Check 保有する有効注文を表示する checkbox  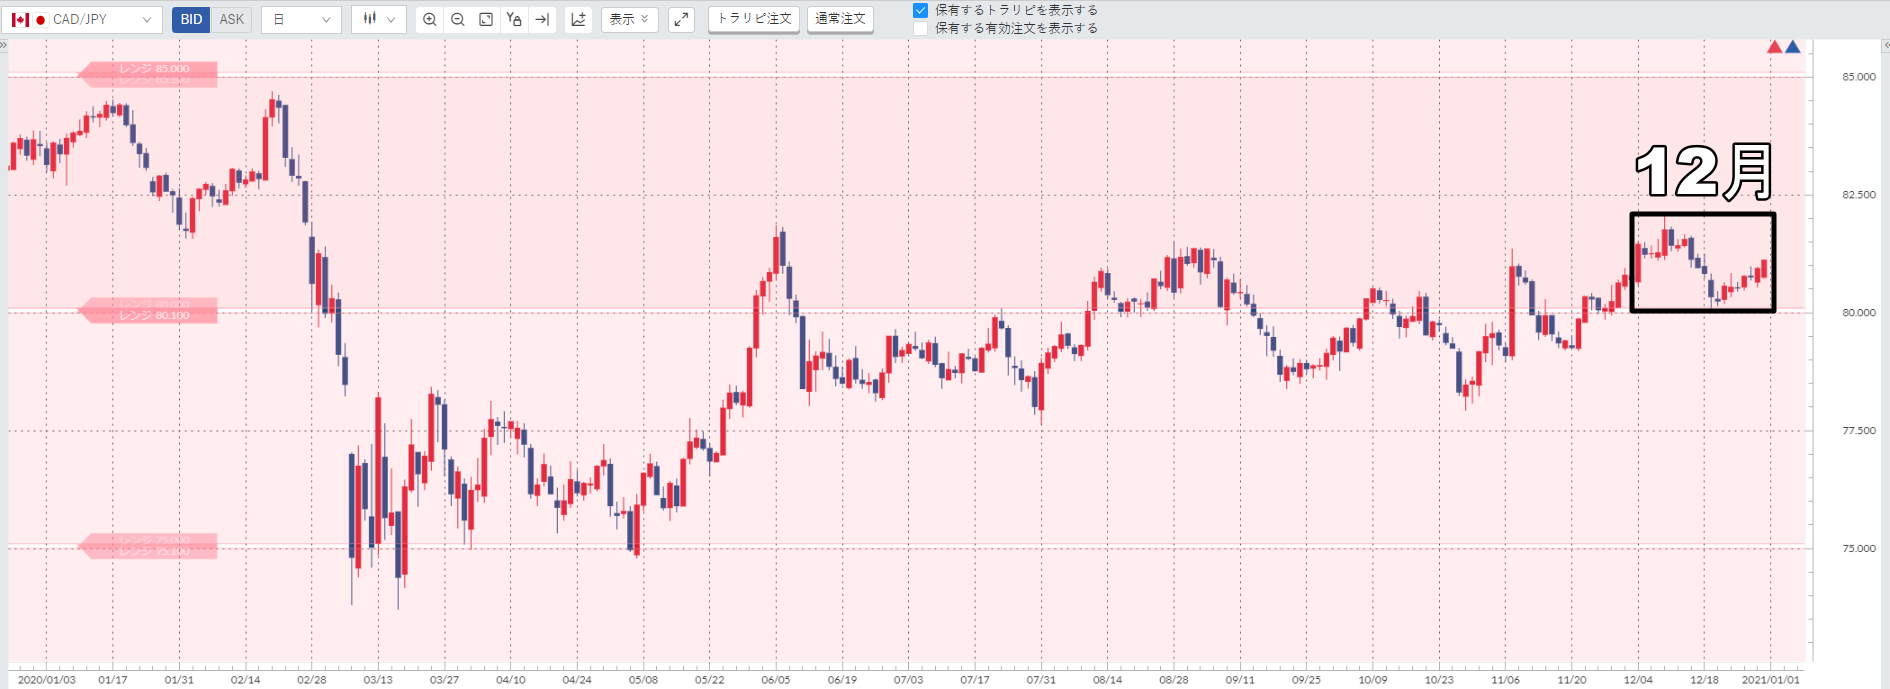[920, 28]
